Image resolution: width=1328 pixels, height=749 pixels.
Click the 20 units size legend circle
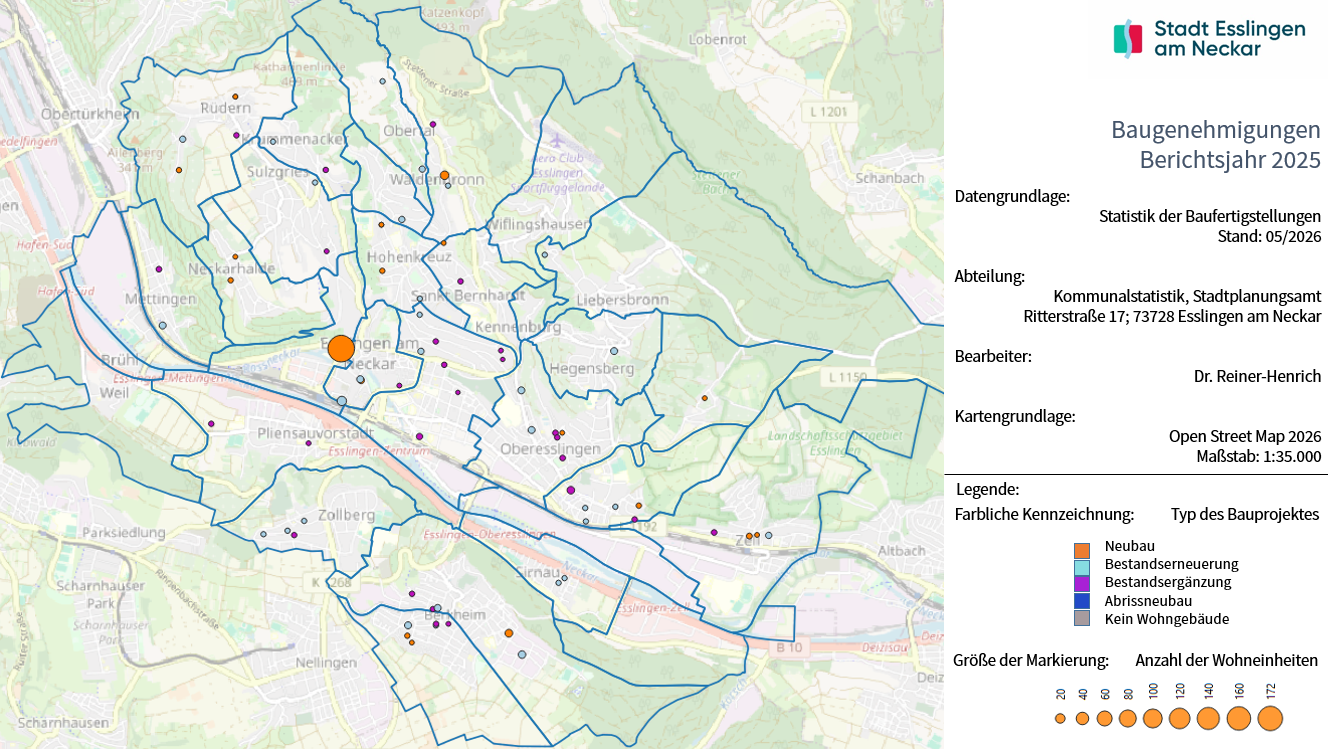[x=1060, y=718]
